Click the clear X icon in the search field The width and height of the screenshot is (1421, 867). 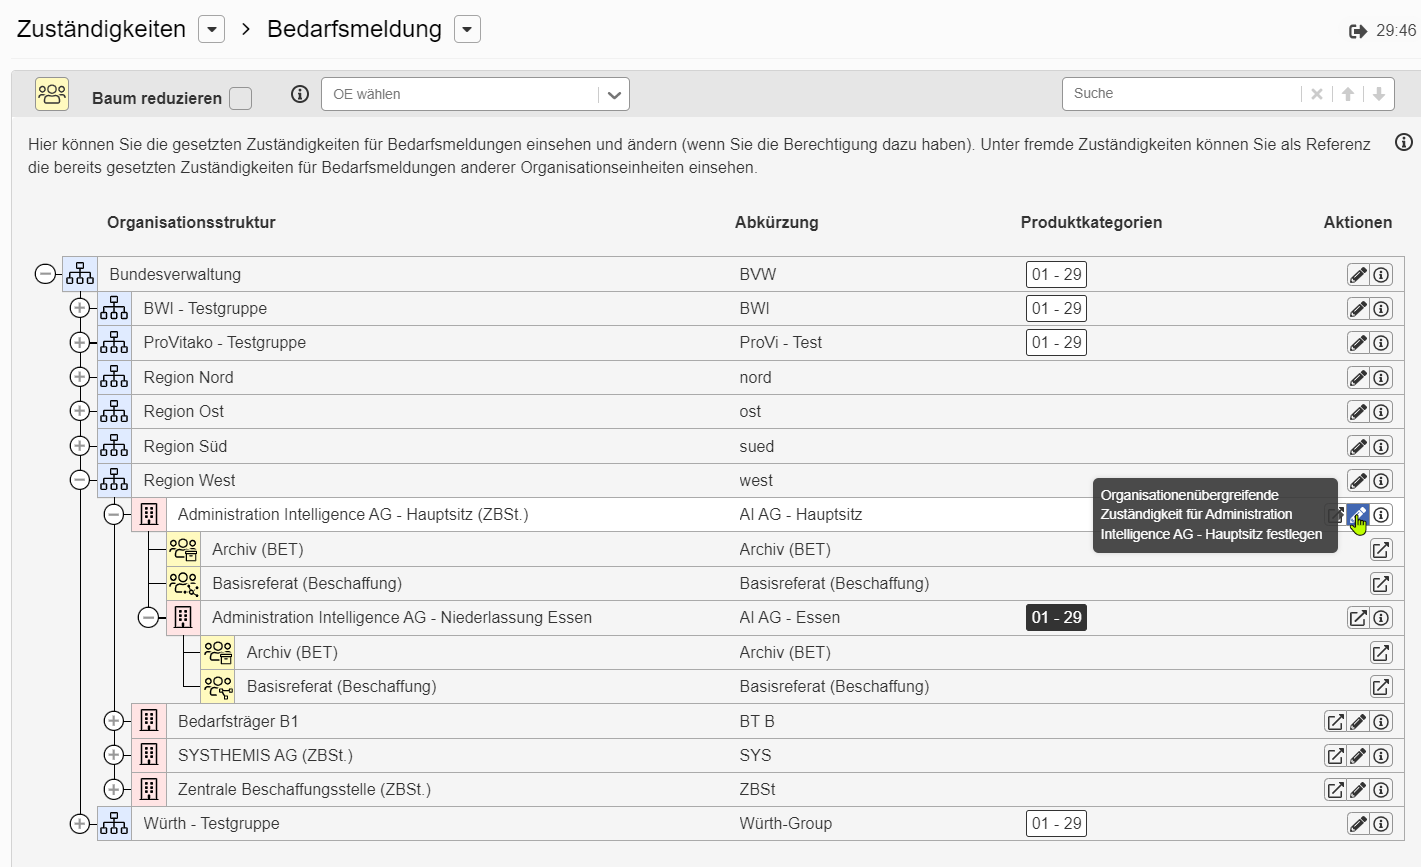pos(1316,93)
